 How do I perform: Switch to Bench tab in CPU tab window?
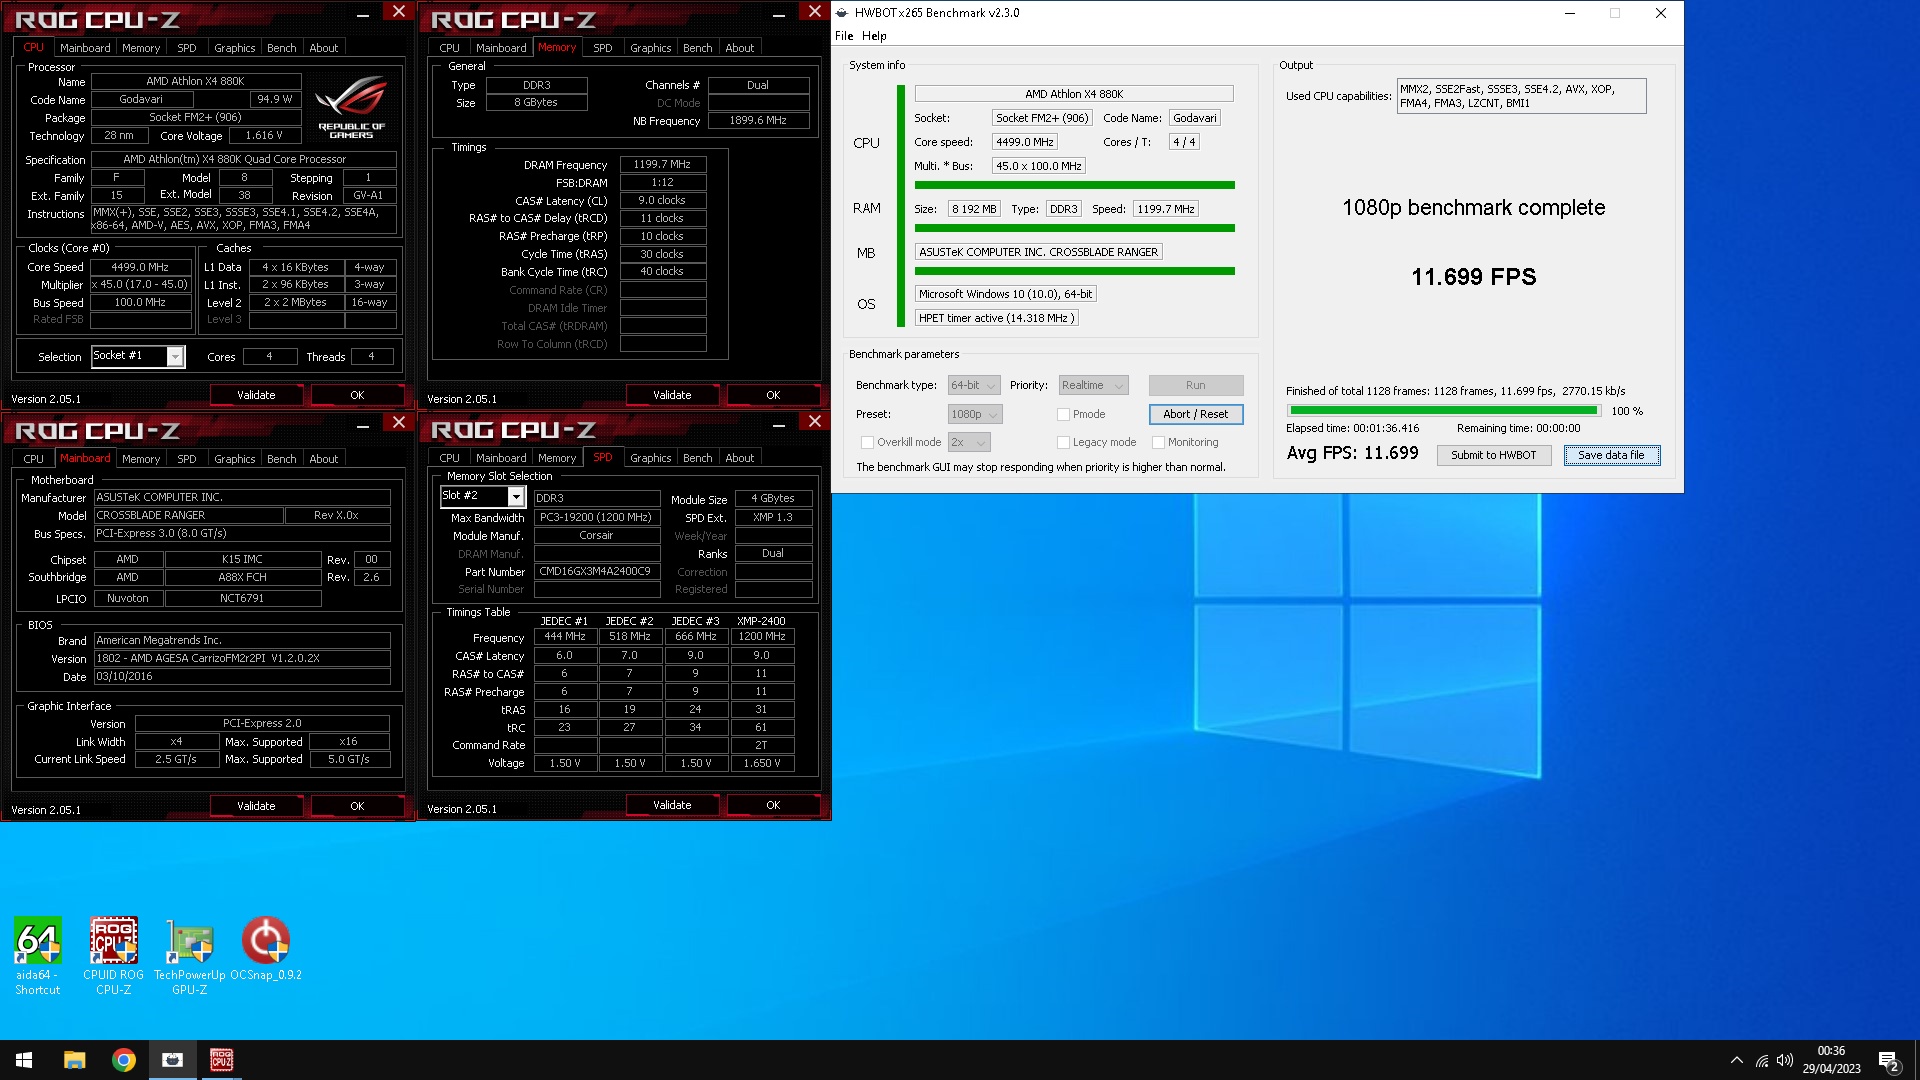pos(281,48)
